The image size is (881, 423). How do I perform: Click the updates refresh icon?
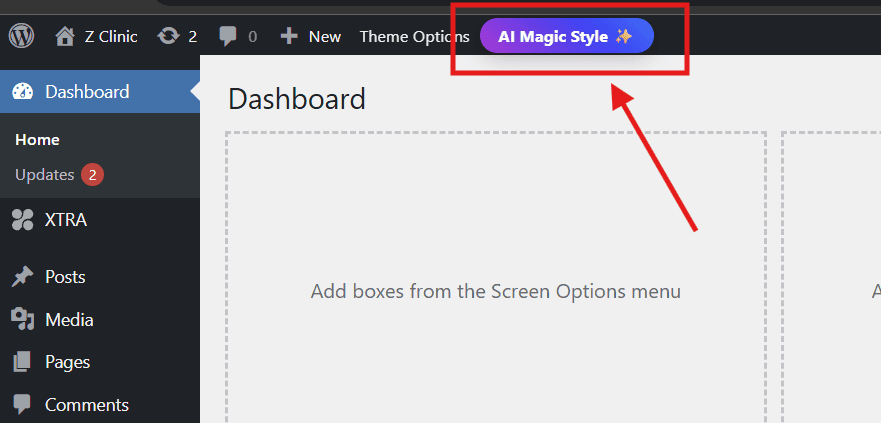coord(168,36)
